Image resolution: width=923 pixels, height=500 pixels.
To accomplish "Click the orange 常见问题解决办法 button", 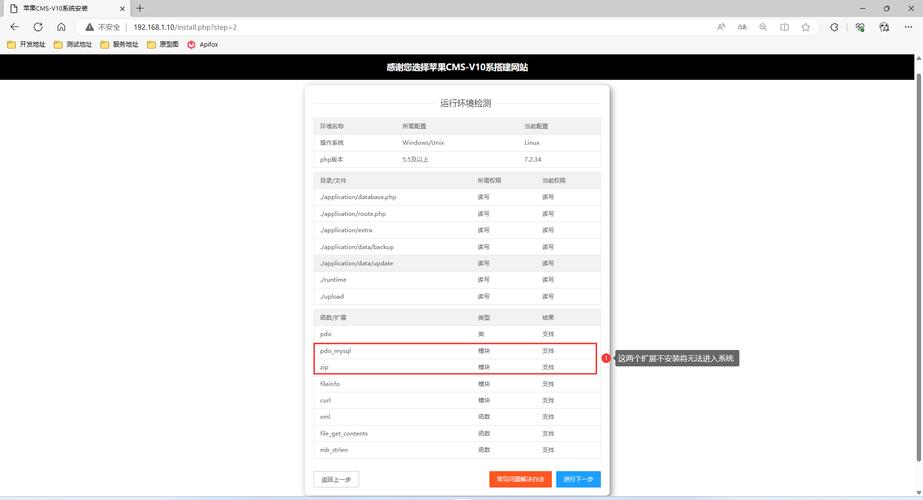I will coord(520,479).
